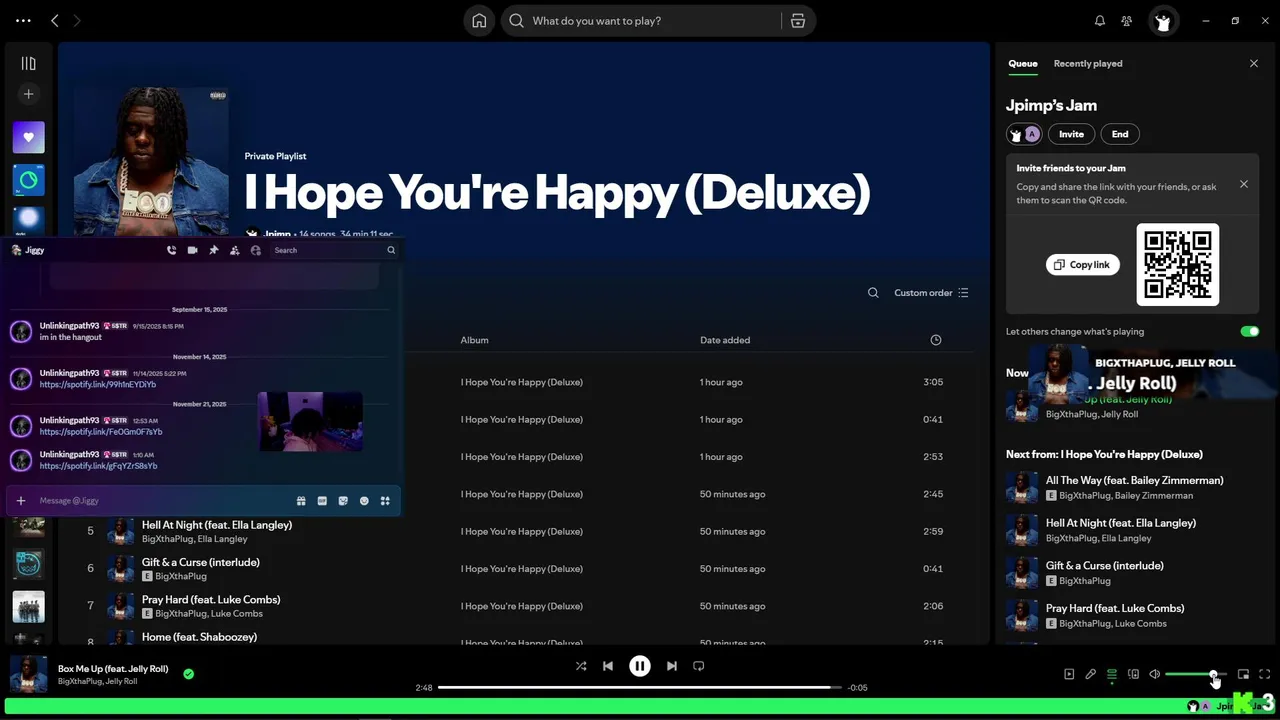The width and height of the screenshot is (1280, 720).
Task: Switch to the Queue tab
Action: pos(1022,63)
